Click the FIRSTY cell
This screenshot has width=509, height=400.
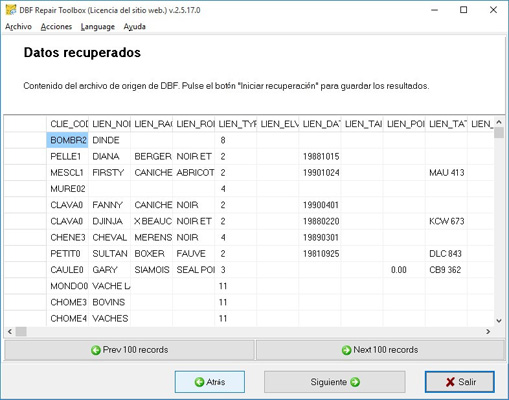point(110,173)
